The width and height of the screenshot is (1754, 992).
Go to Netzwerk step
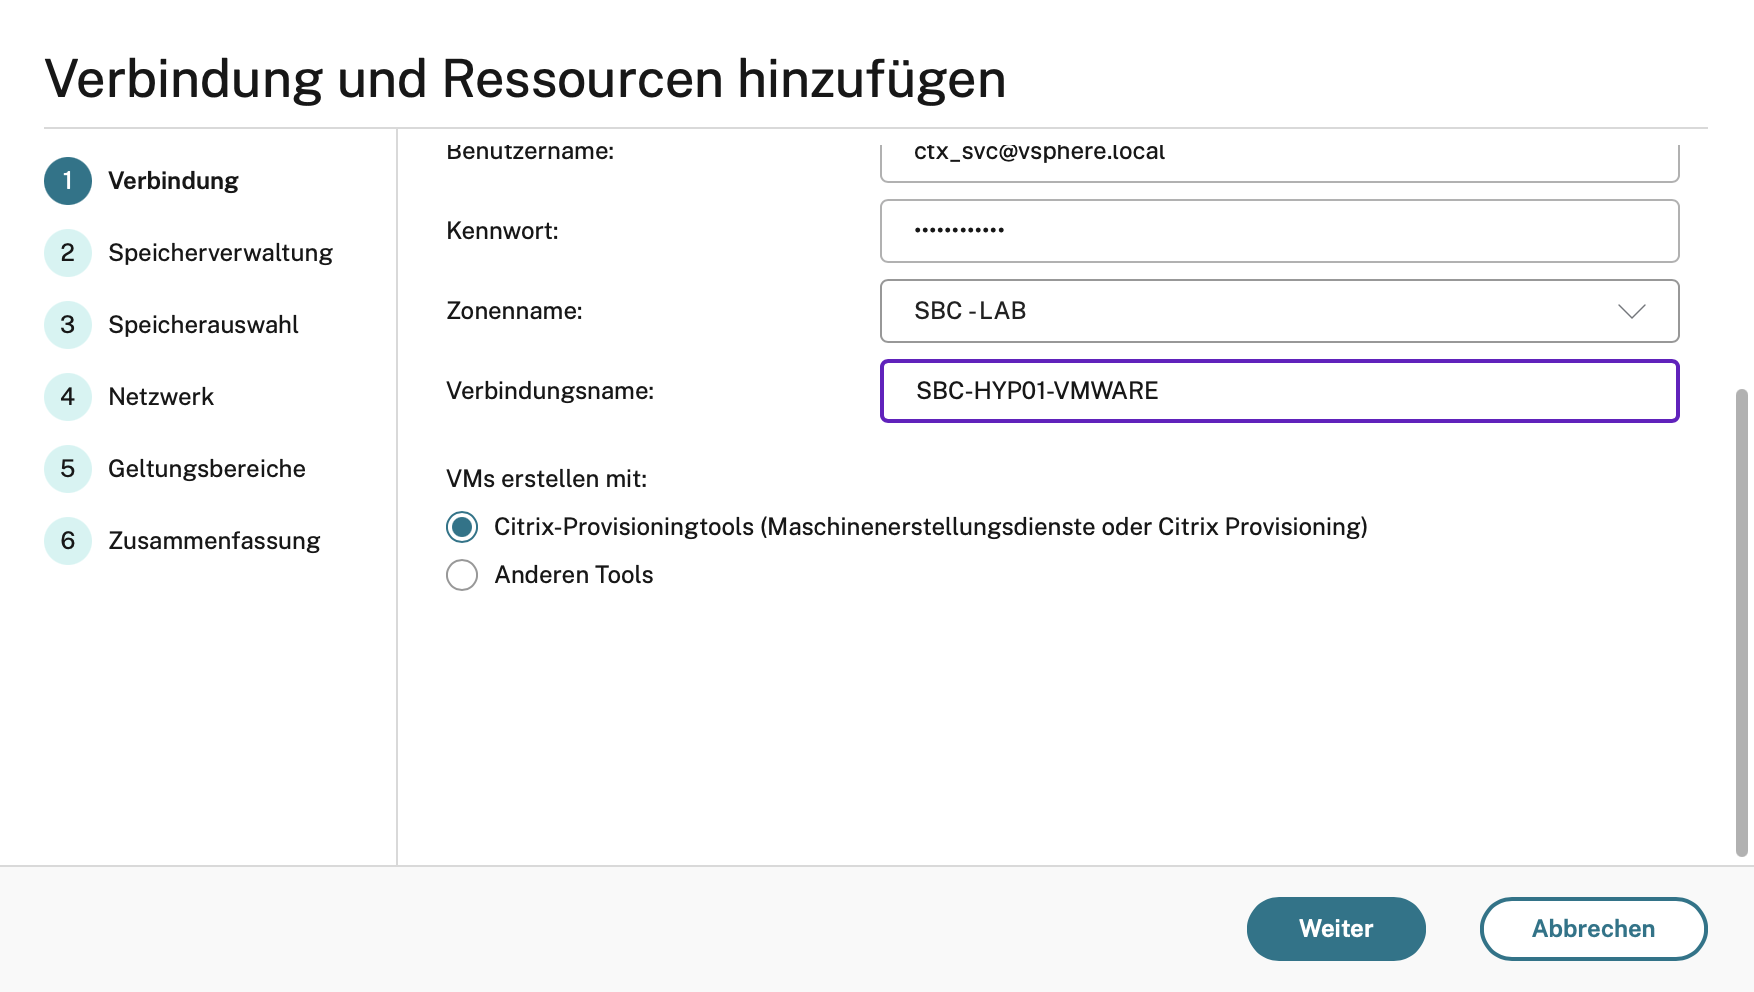[161, 397]
